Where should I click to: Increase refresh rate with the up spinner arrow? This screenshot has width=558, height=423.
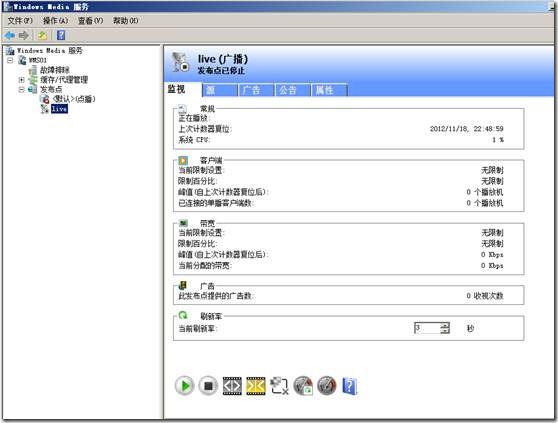tap(445, 325)
